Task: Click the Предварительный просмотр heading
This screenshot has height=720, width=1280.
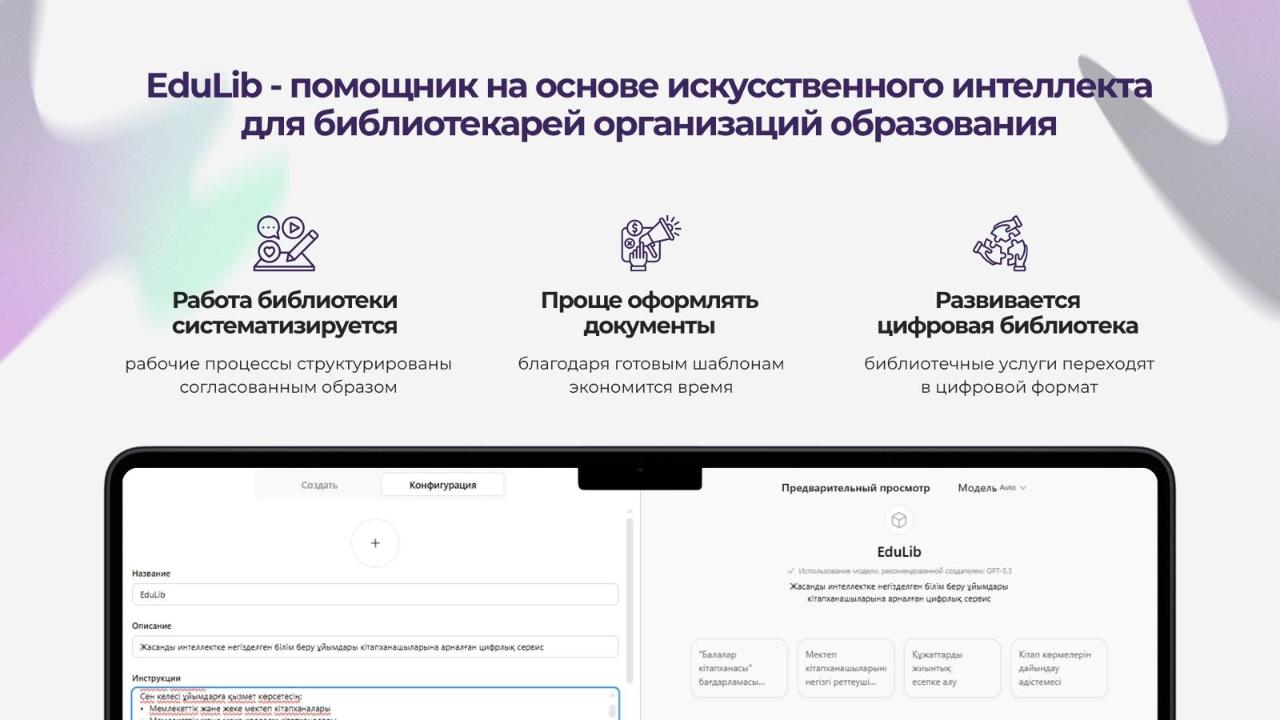Action: pos(855,488)
